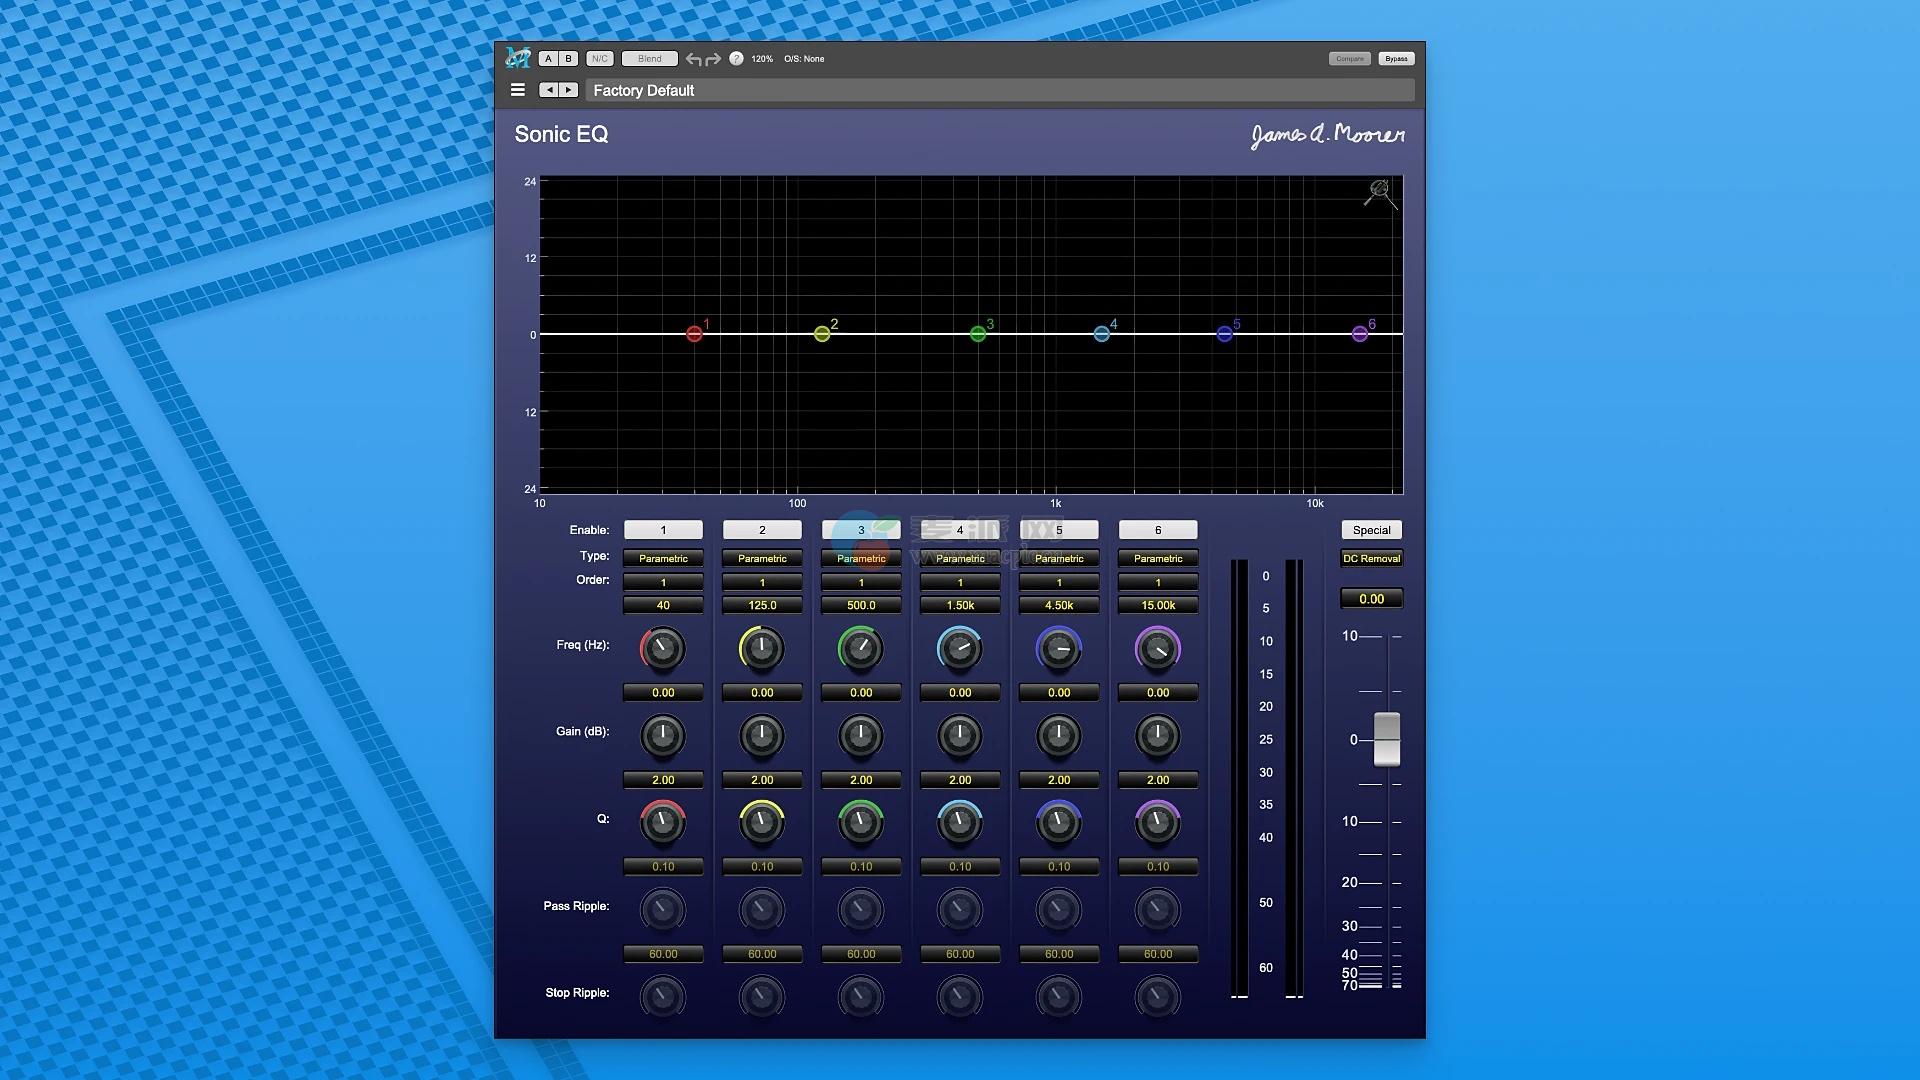
Task: Click the McDSP logo icon
Action: tap(518, 58)
